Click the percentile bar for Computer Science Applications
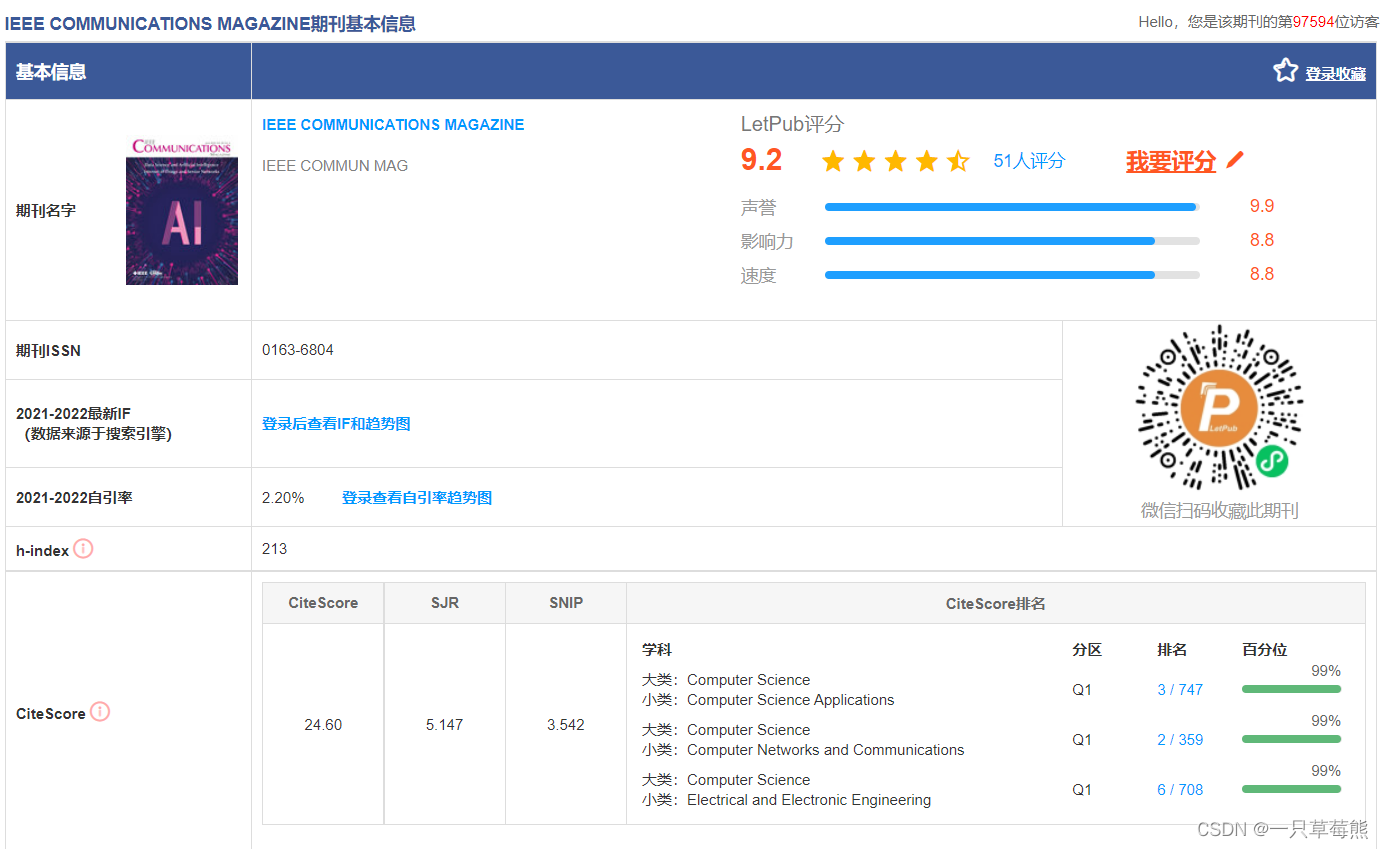 point(1291,689)
